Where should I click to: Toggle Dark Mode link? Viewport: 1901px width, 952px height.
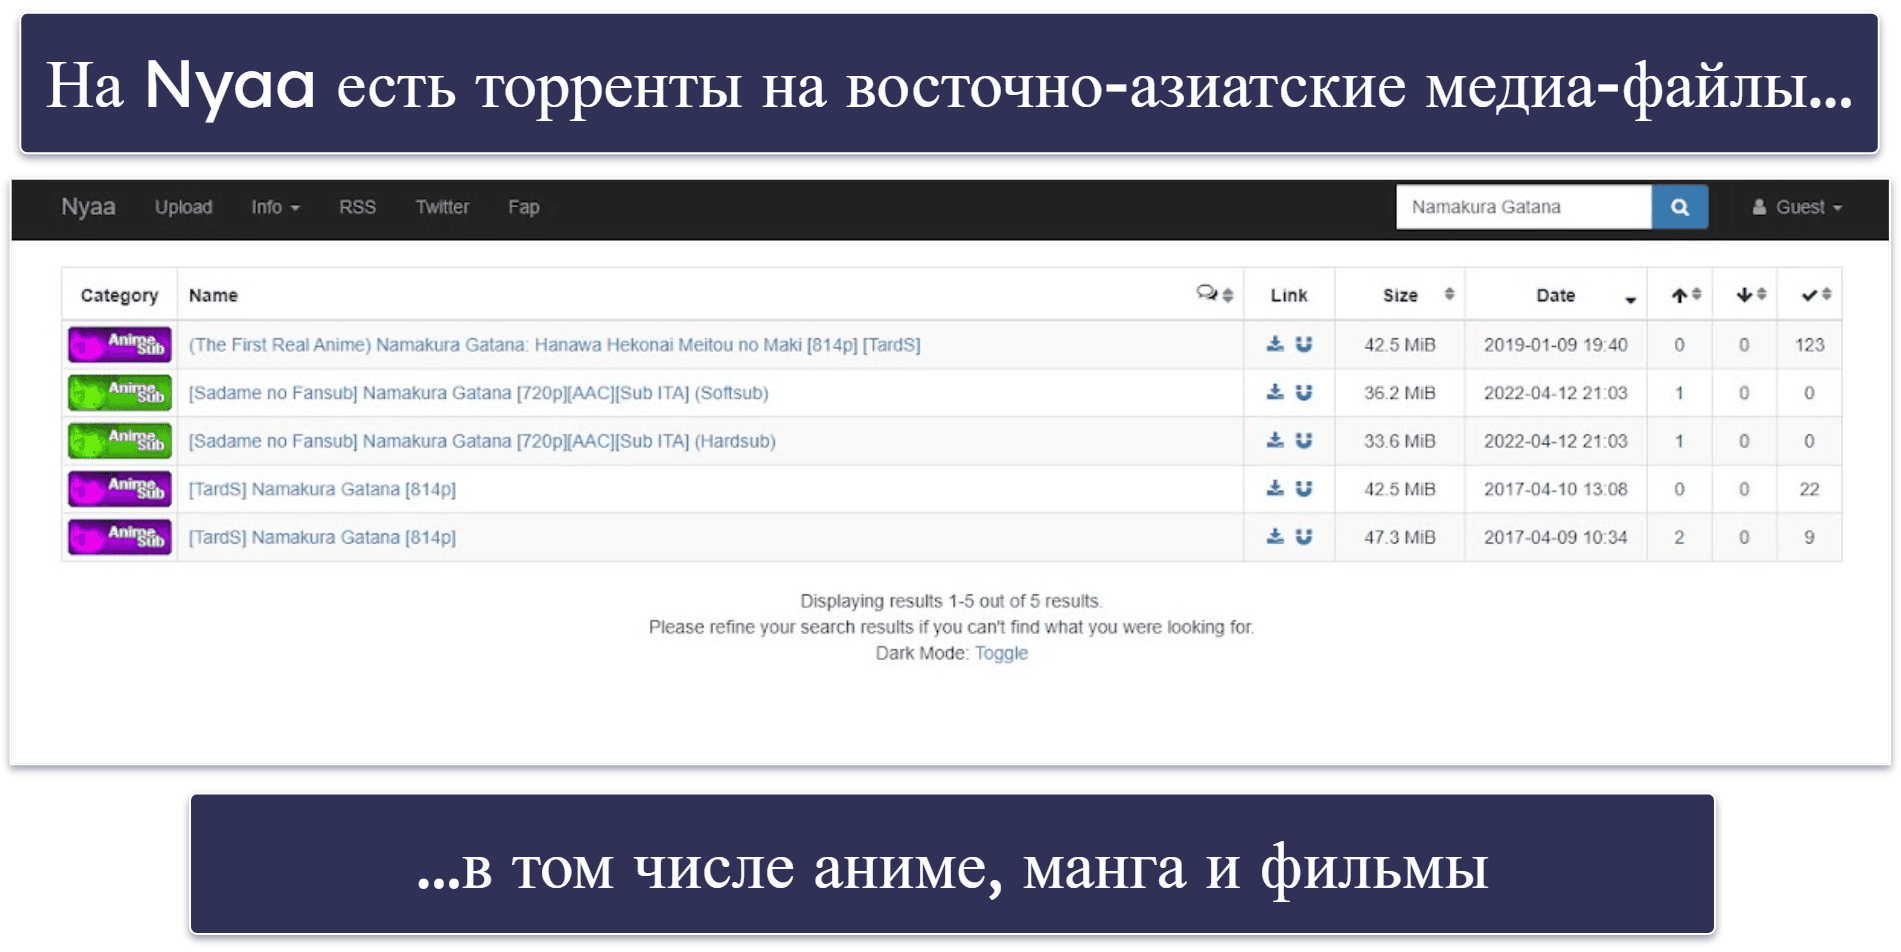coord(1001,653)
